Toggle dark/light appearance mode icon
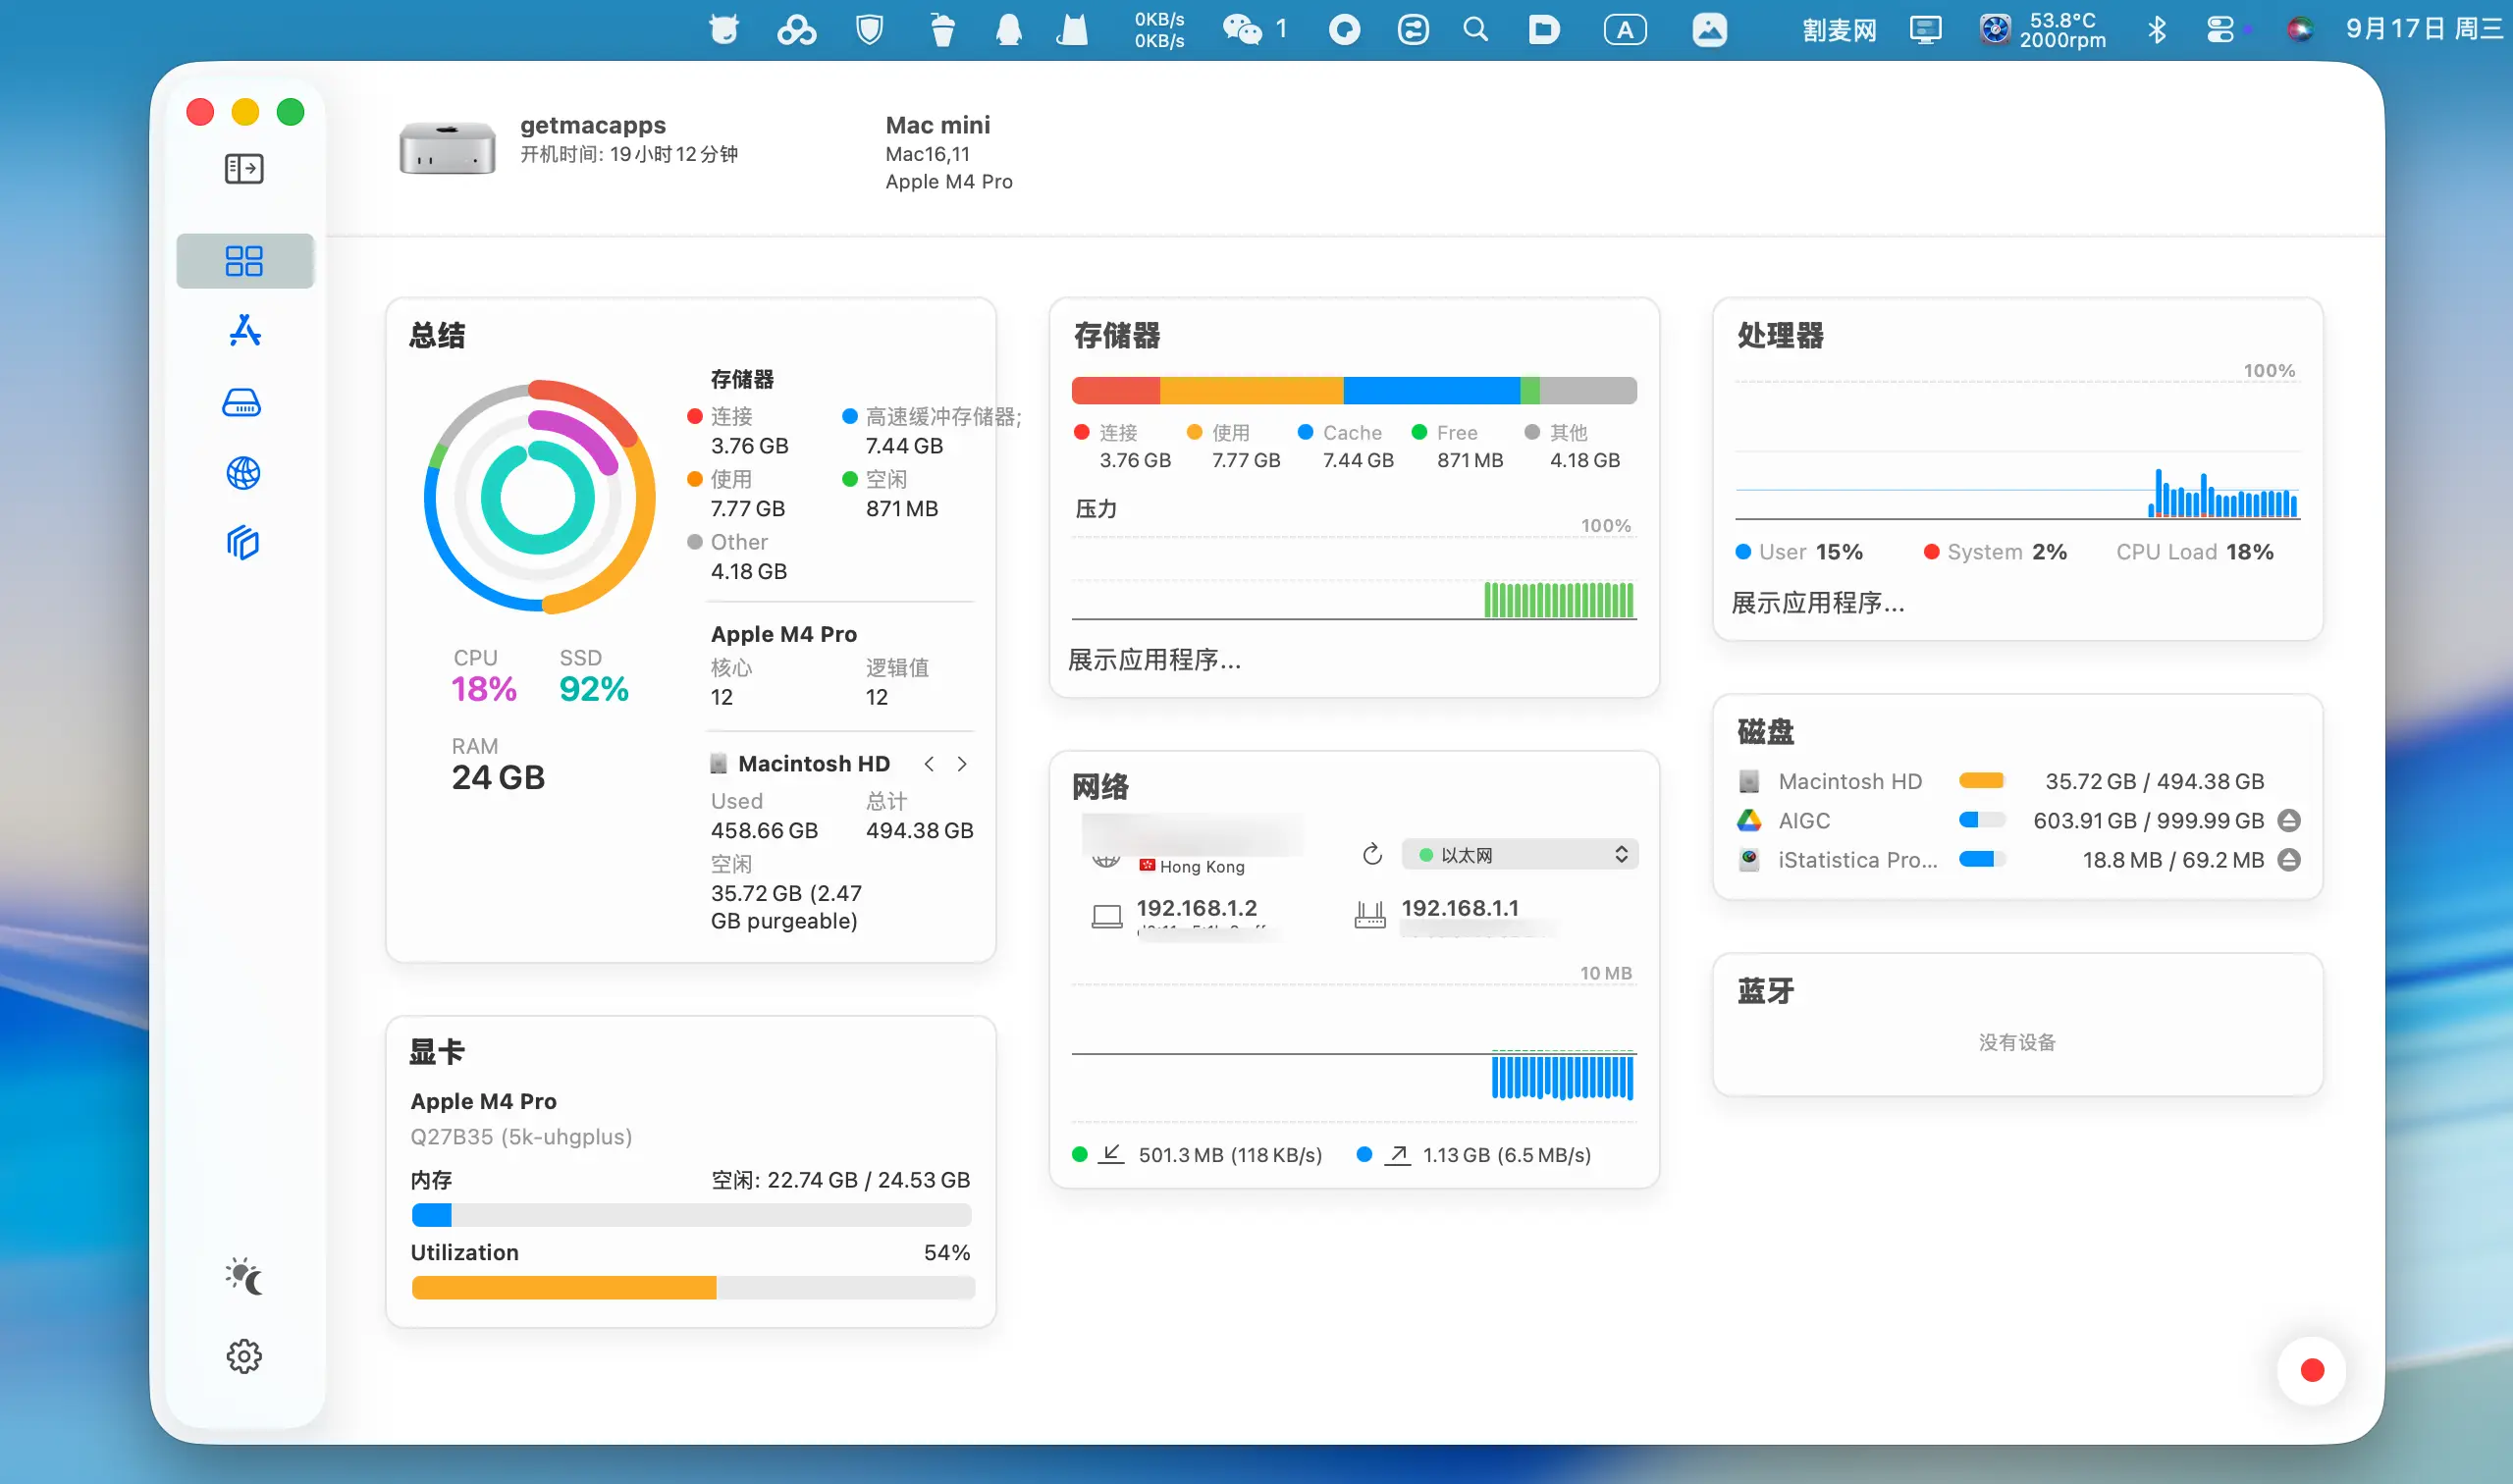2513x1484 pixels. (244, 1276)
